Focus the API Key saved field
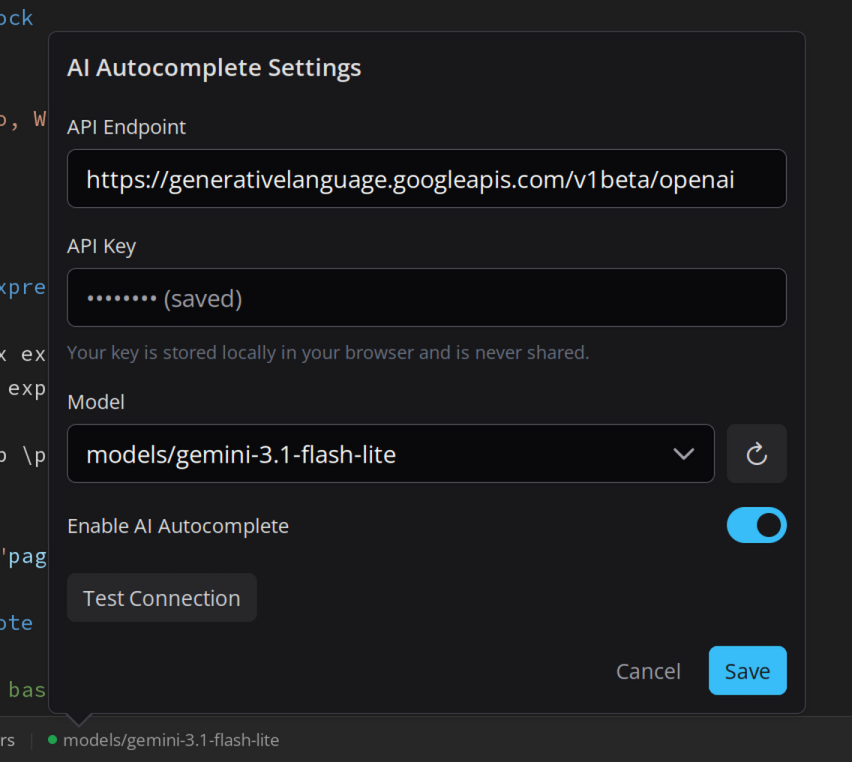 427,298
